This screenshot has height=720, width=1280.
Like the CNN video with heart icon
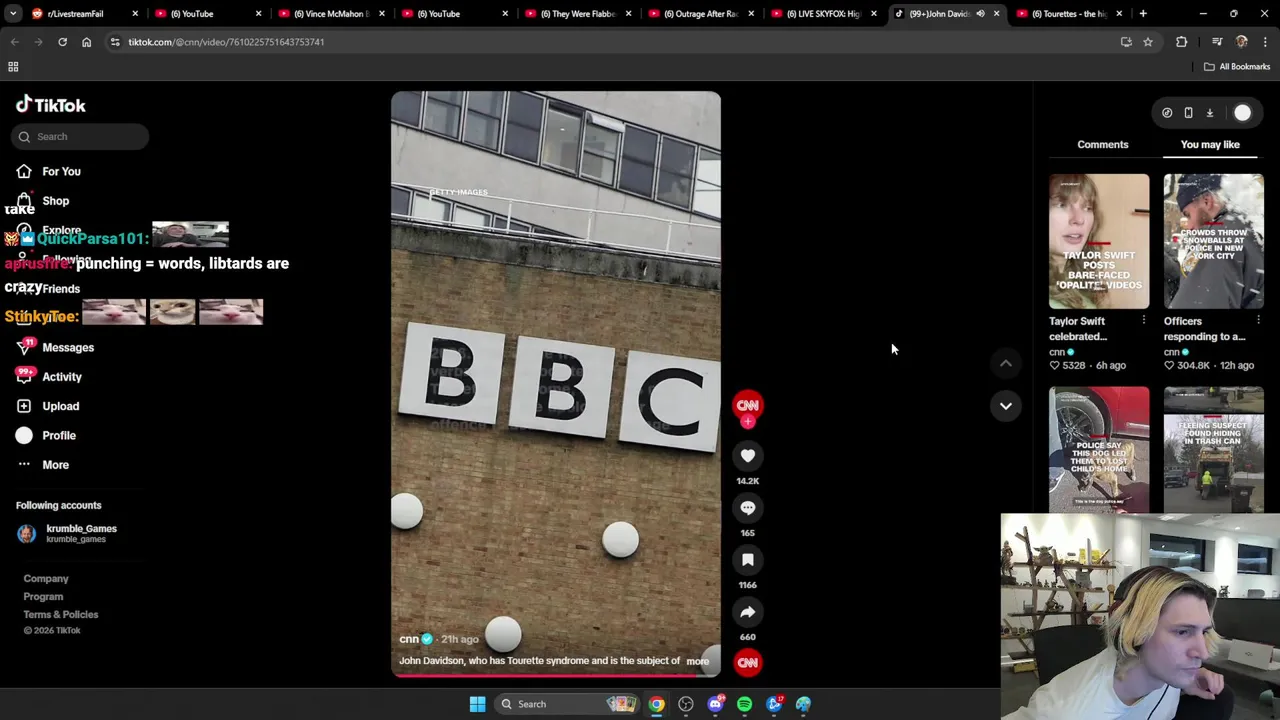click(747, 456)
